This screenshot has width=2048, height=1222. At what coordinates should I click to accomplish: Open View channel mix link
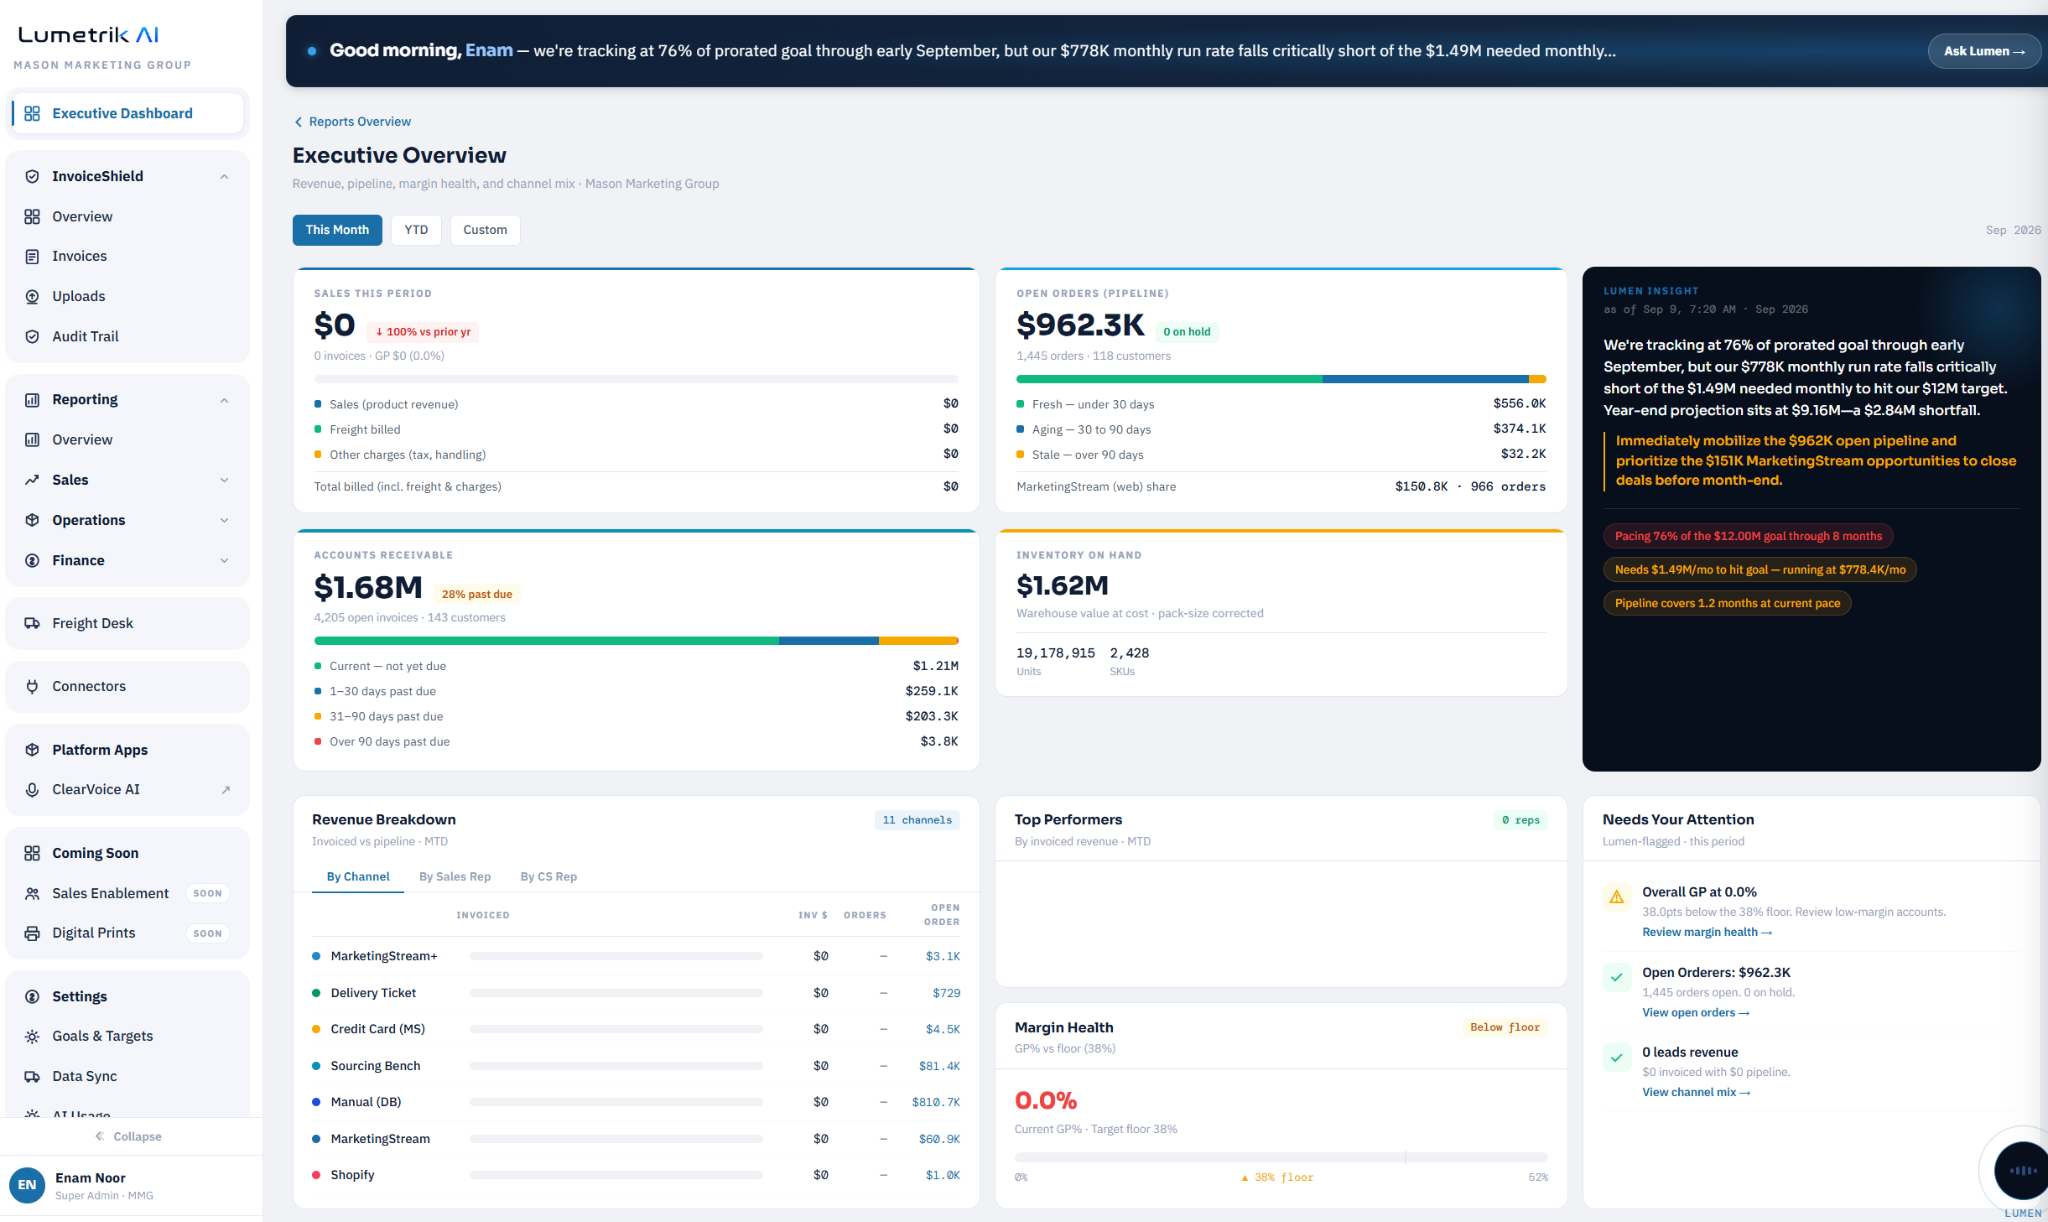pos(1696,1093)
